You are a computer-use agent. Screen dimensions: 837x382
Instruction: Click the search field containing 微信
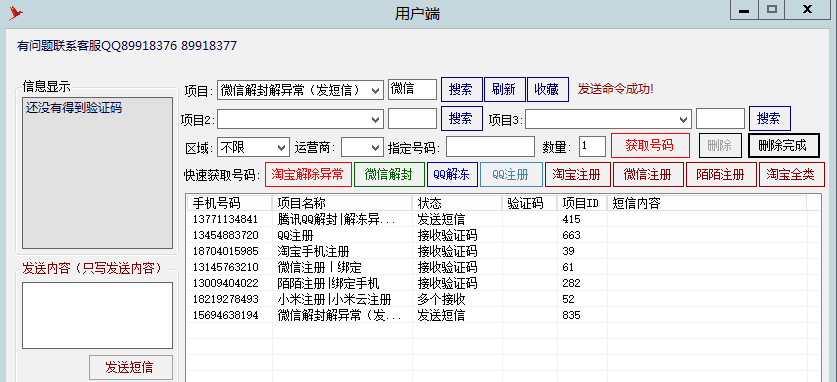[x=412, y=89]
